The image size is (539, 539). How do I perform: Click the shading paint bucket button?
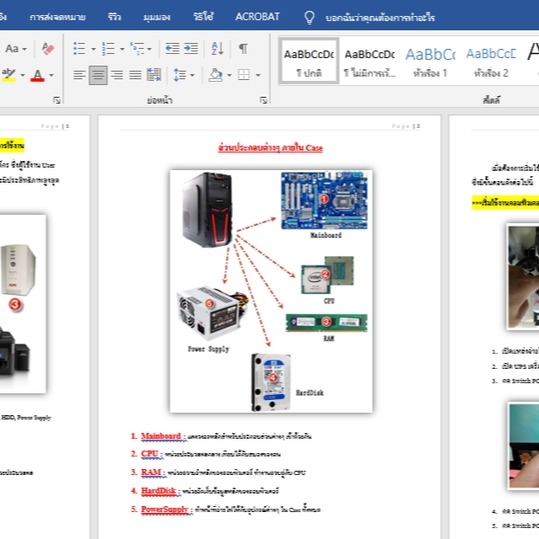pos(216,75)
